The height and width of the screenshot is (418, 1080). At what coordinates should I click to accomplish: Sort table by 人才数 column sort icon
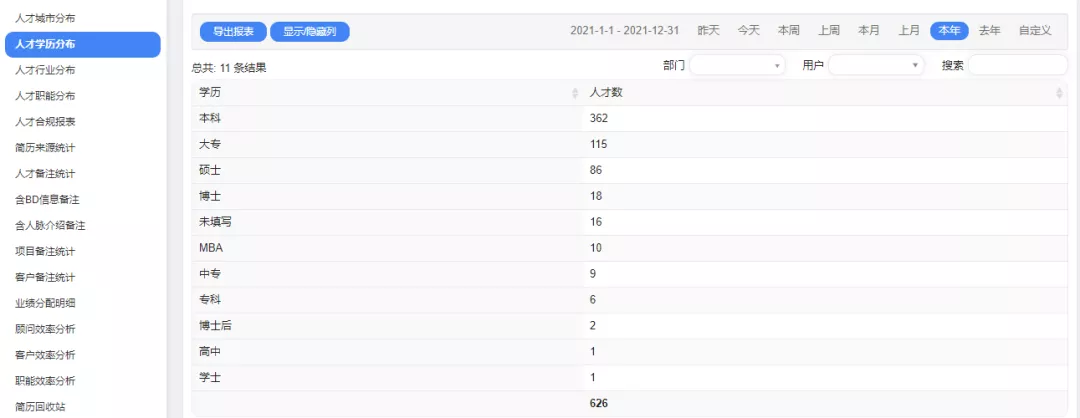pos(1059,93)
